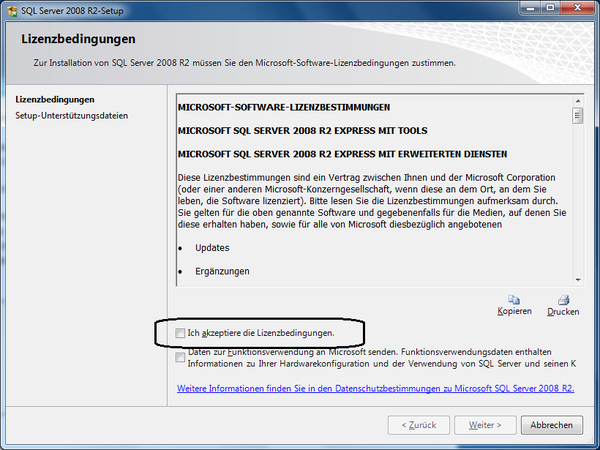This screenshot has height=450, width=600.
Task: Click the Drucken label
Action: tap(563, 311)
